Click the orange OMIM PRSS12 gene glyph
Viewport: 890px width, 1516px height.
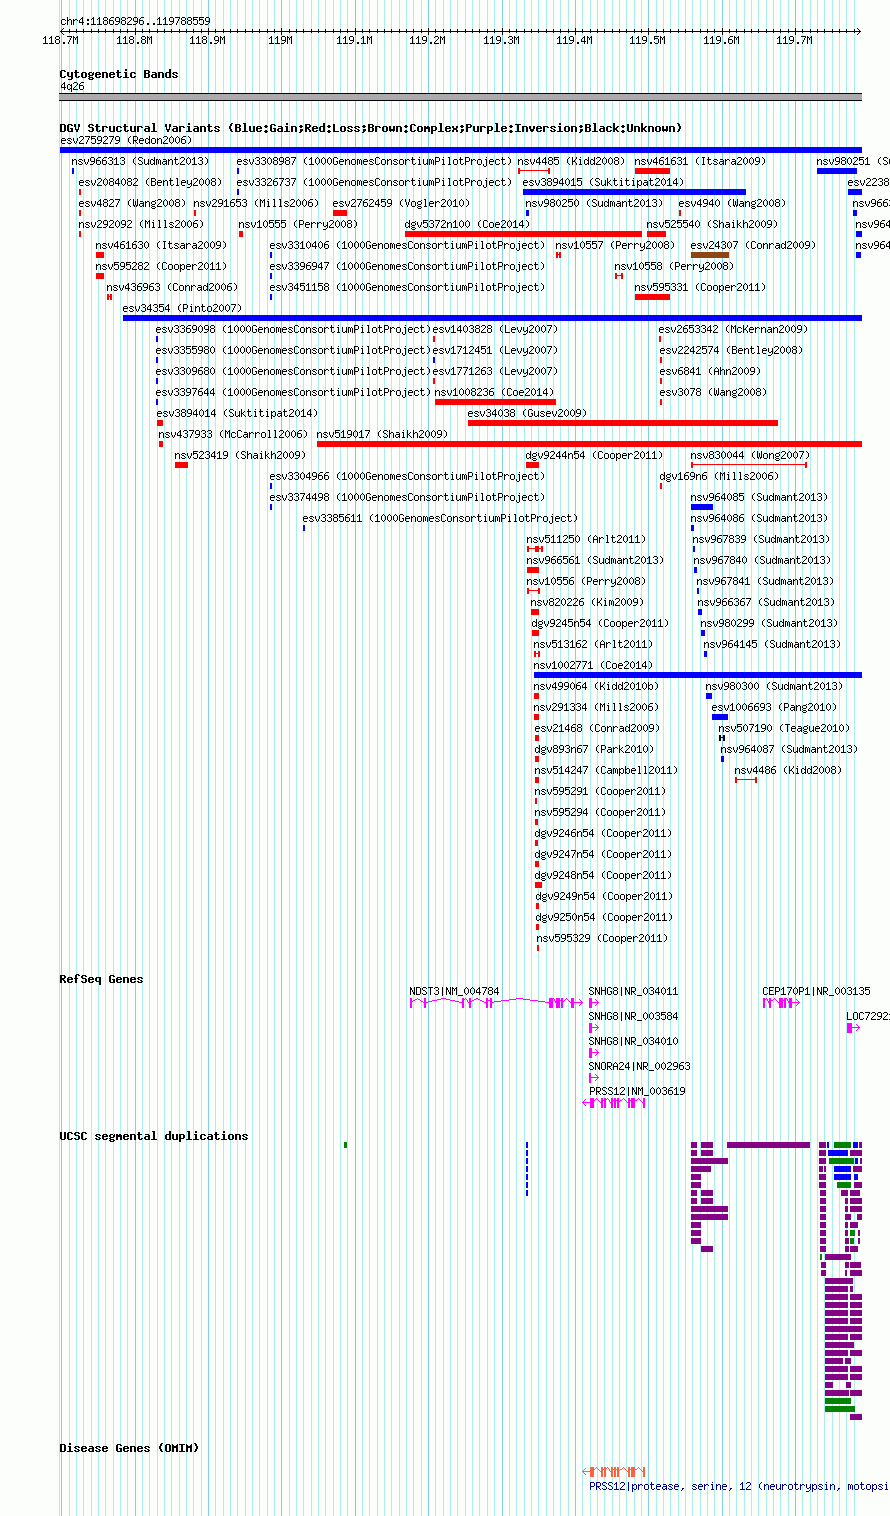tap(614, 1471)
